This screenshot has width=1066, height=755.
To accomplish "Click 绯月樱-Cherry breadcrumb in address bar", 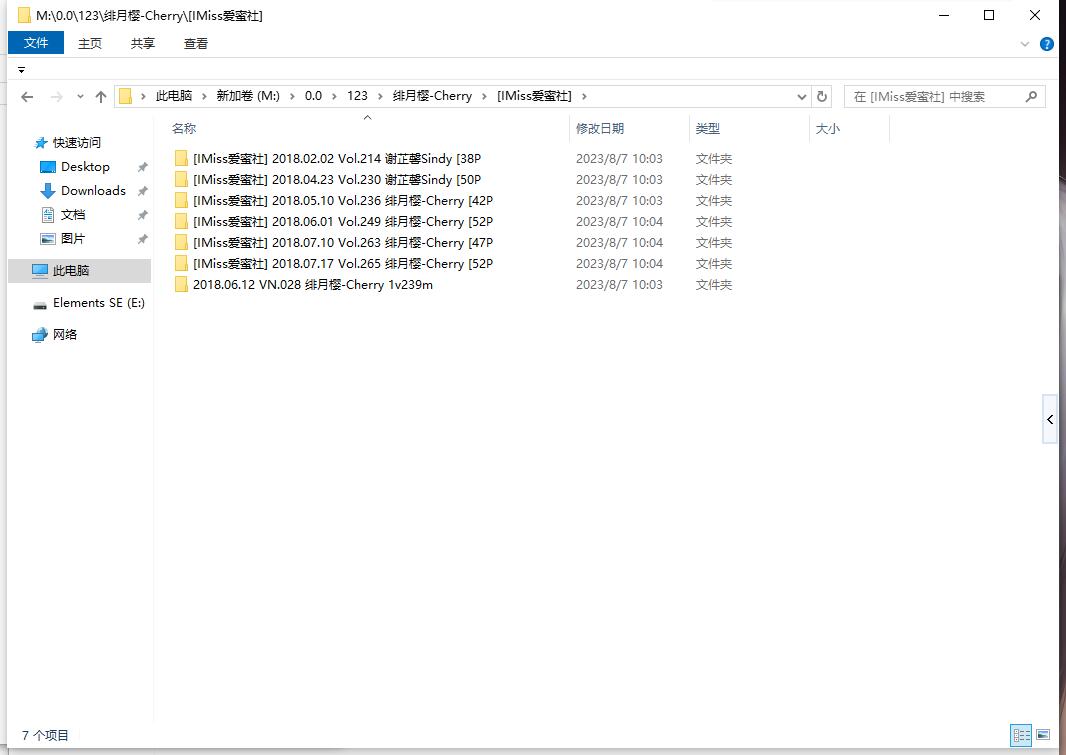I will coord(432,96).
